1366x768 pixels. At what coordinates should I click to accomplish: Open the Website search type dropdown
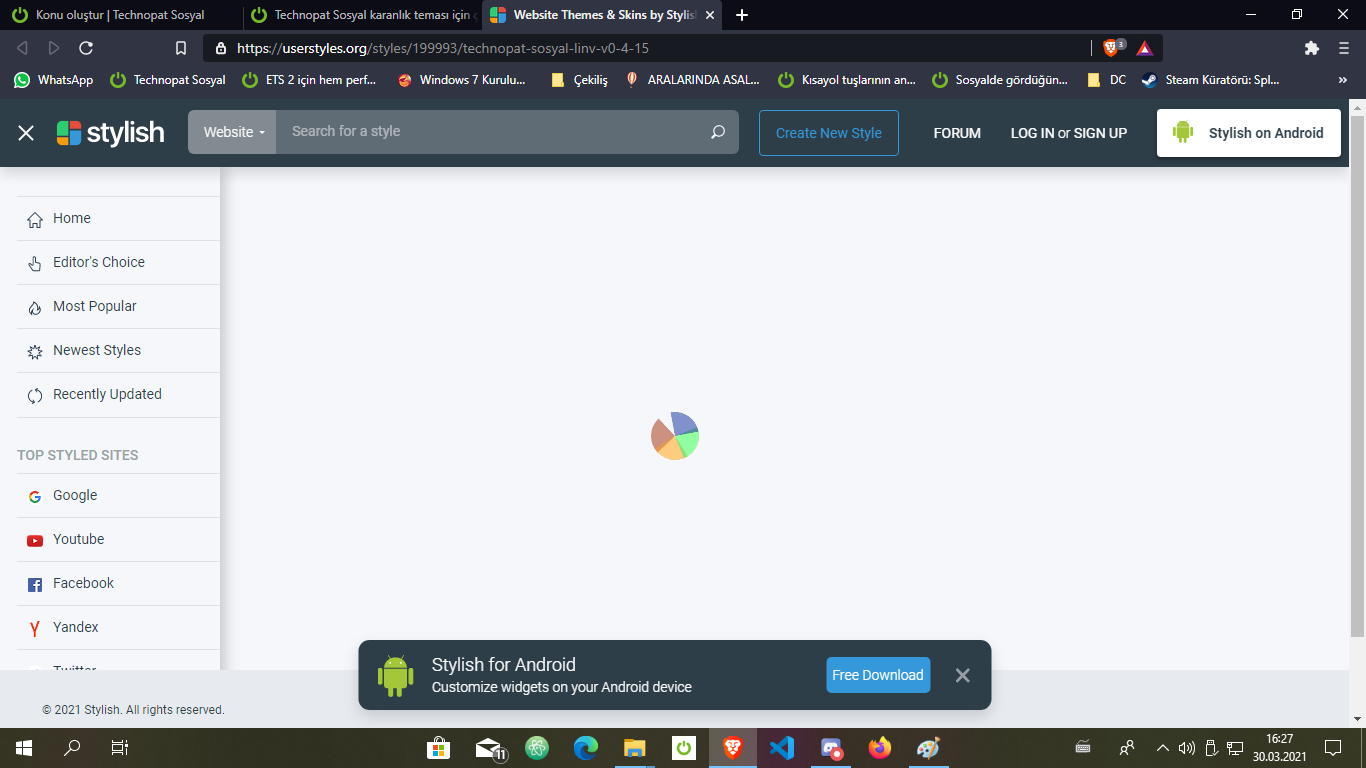[233, 132]
